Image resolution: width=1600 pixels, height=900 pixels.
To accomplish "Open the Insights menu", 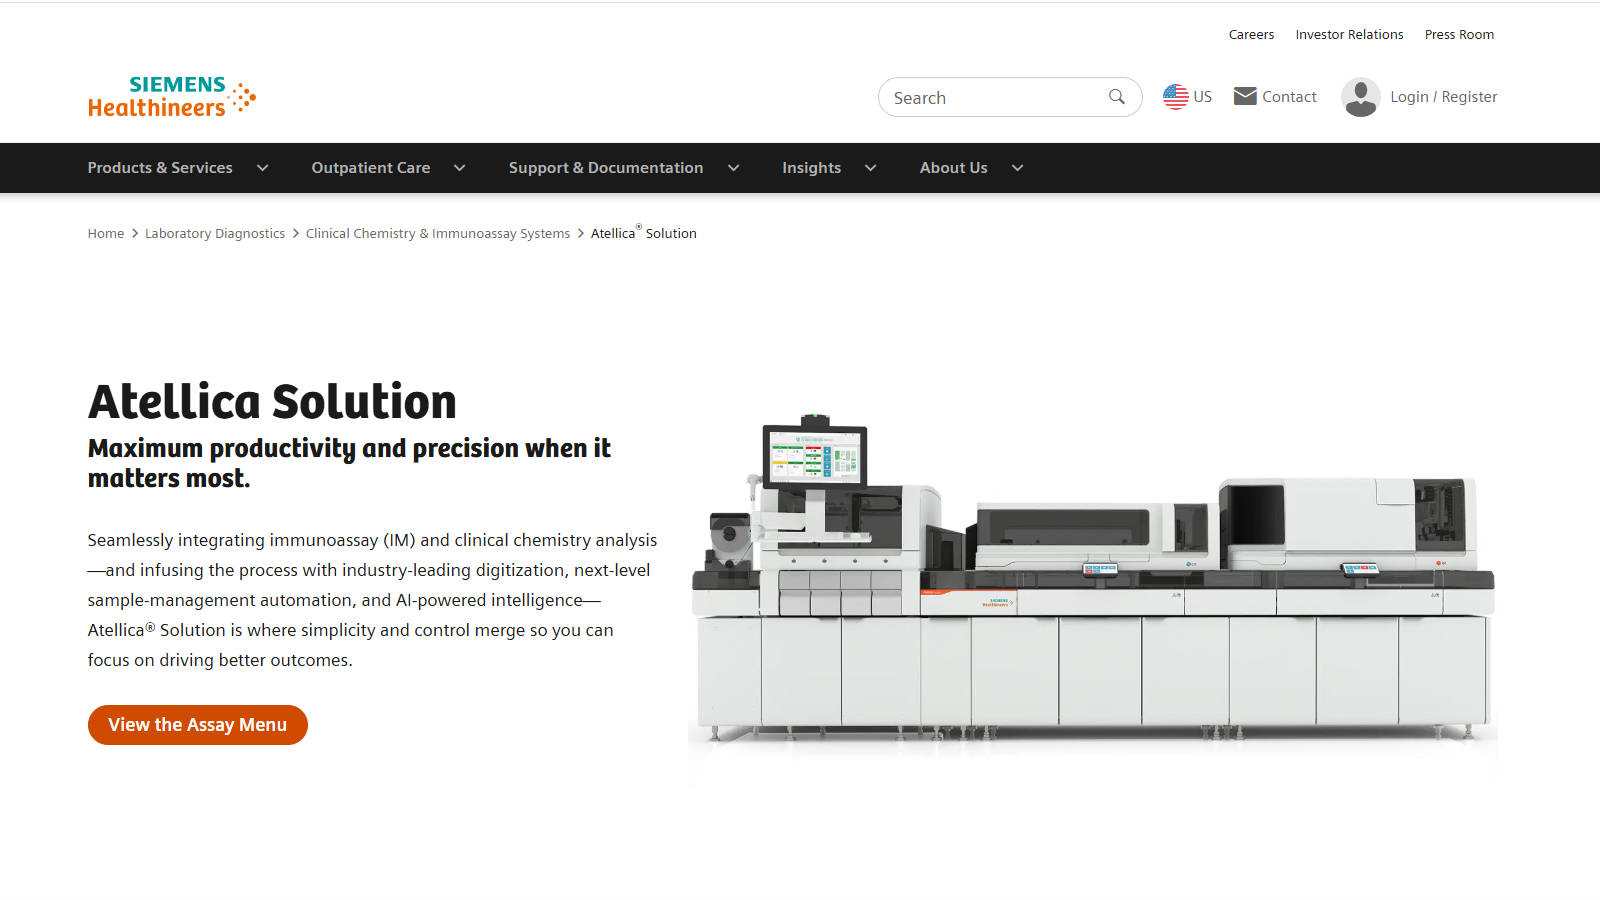I will tap(811, 168).
